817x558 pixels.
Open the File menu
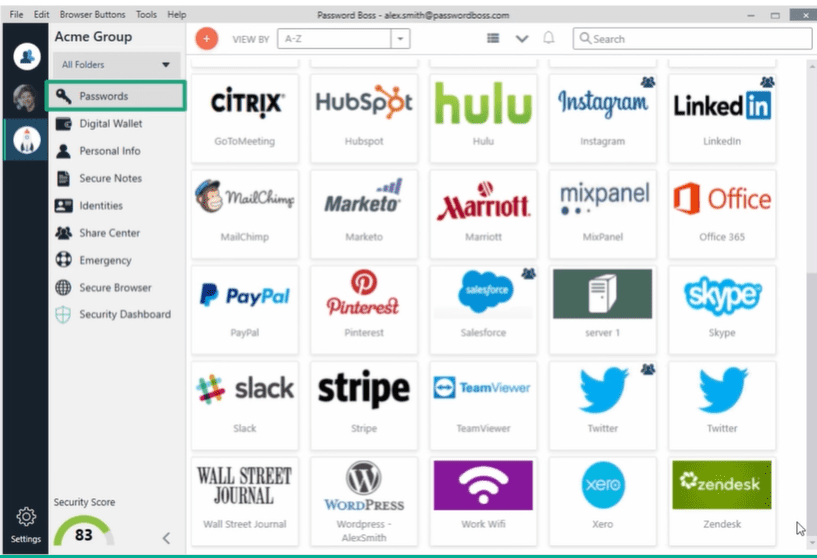(16, 15)
